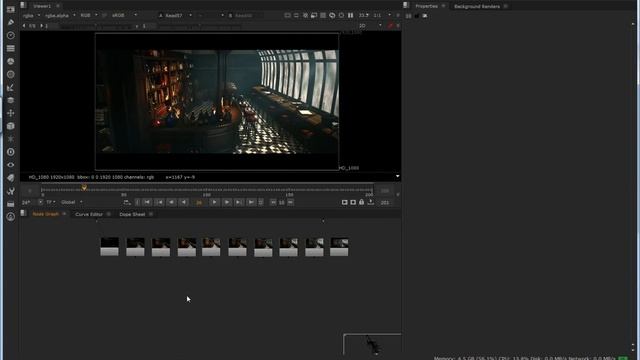Open the RGB display mode dropdown

coord(89,16)
